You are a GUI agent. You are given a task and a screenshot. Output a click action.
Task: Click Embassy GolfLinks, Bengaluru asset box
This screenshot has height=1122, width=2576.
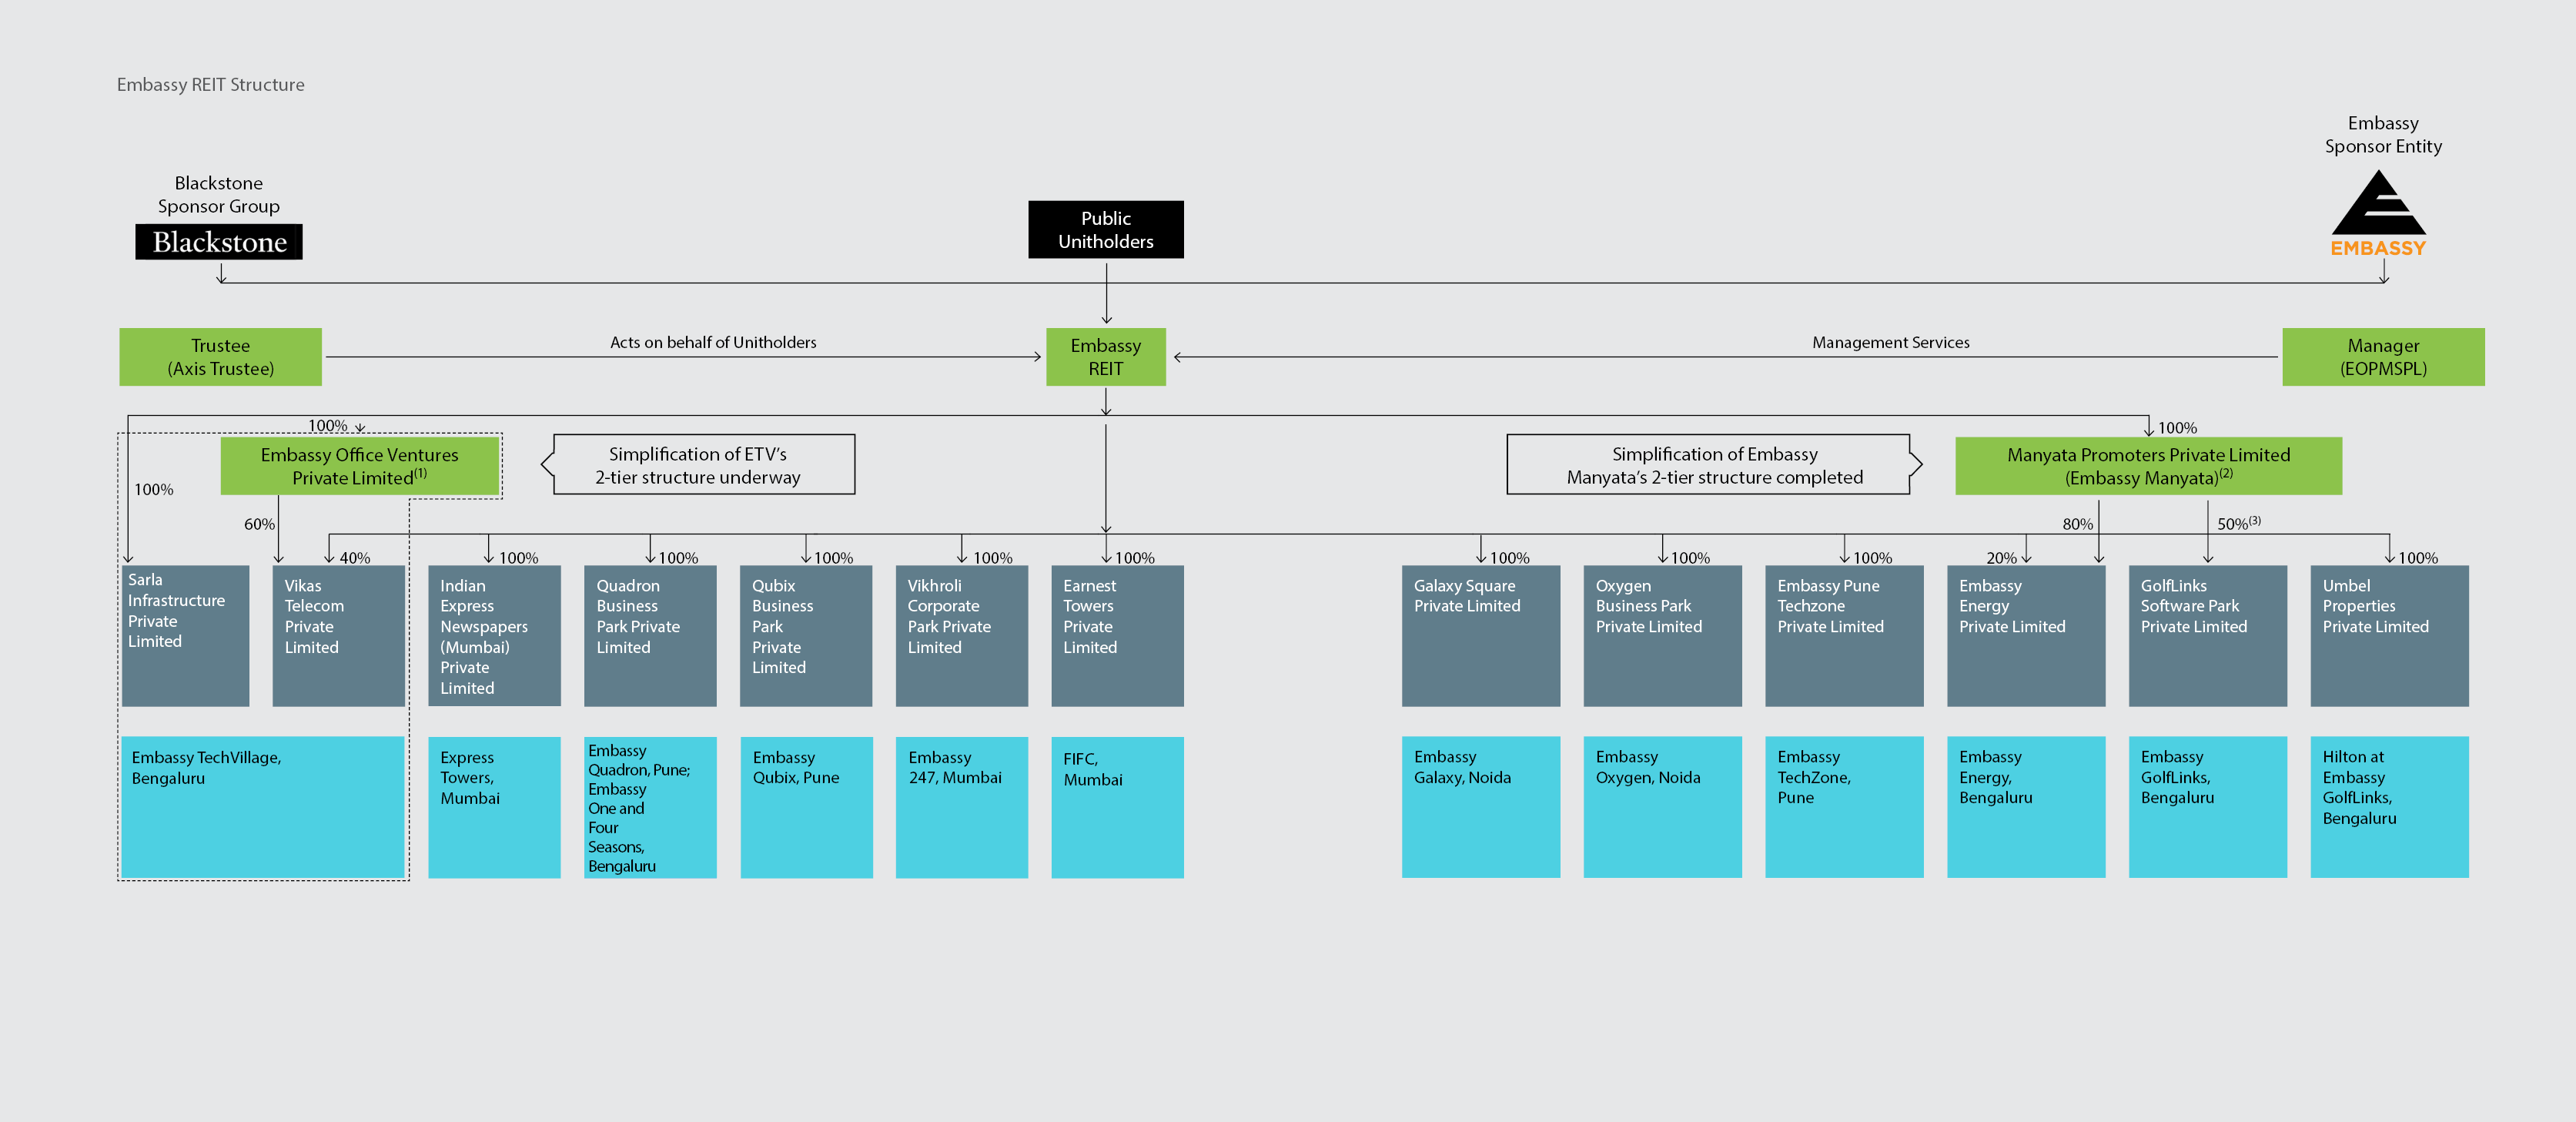[2208, 808]
